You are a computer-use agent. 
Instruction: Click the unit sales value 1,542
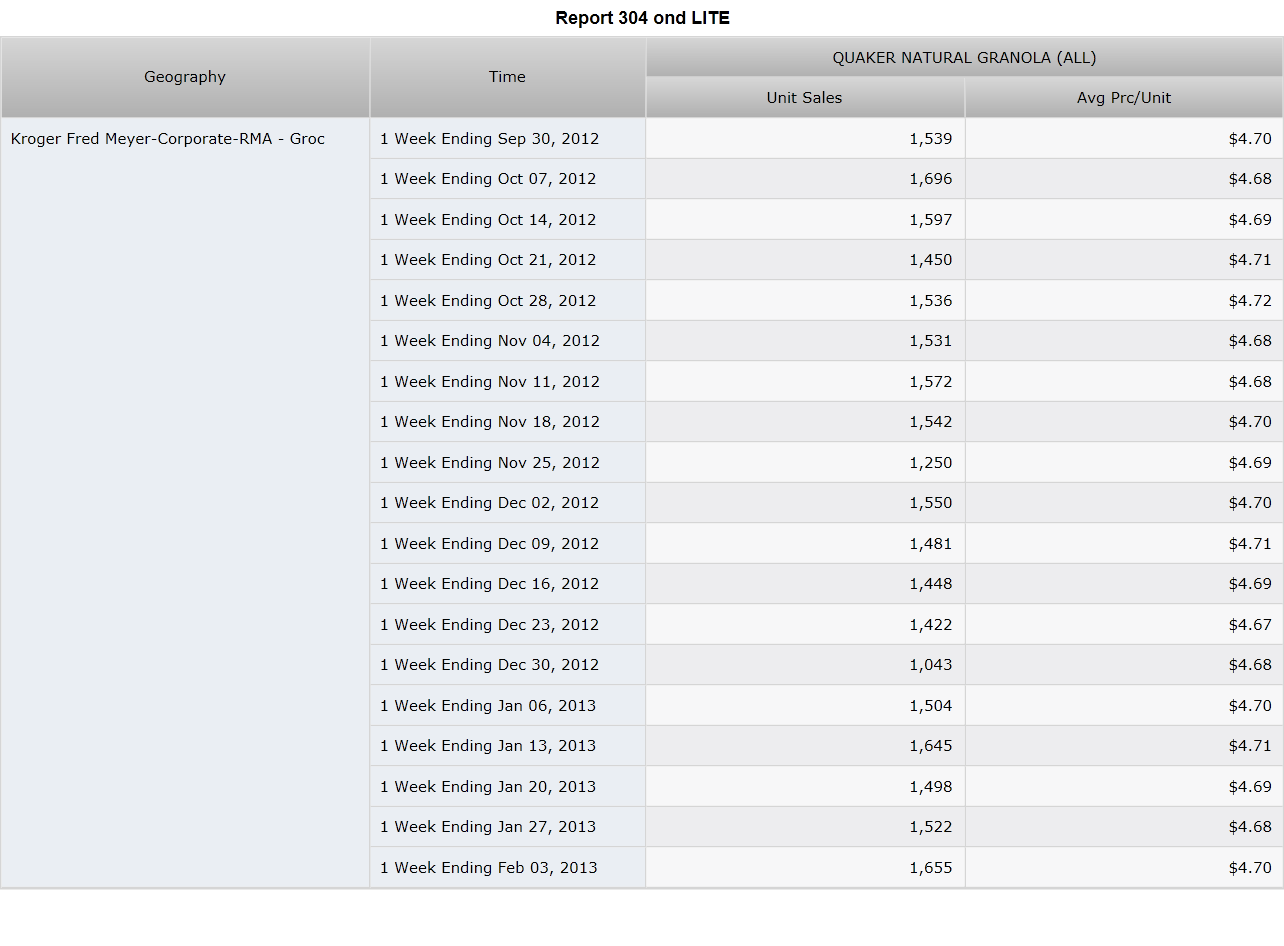(x=931, y=422)
